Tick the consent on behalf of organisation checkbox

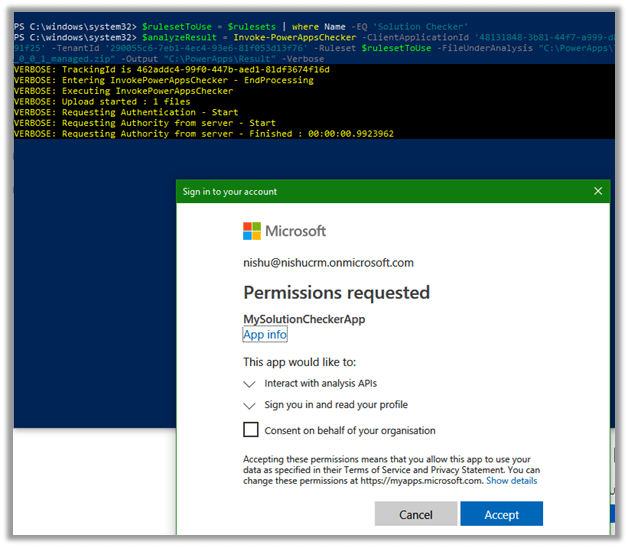(x=252, y=430)
